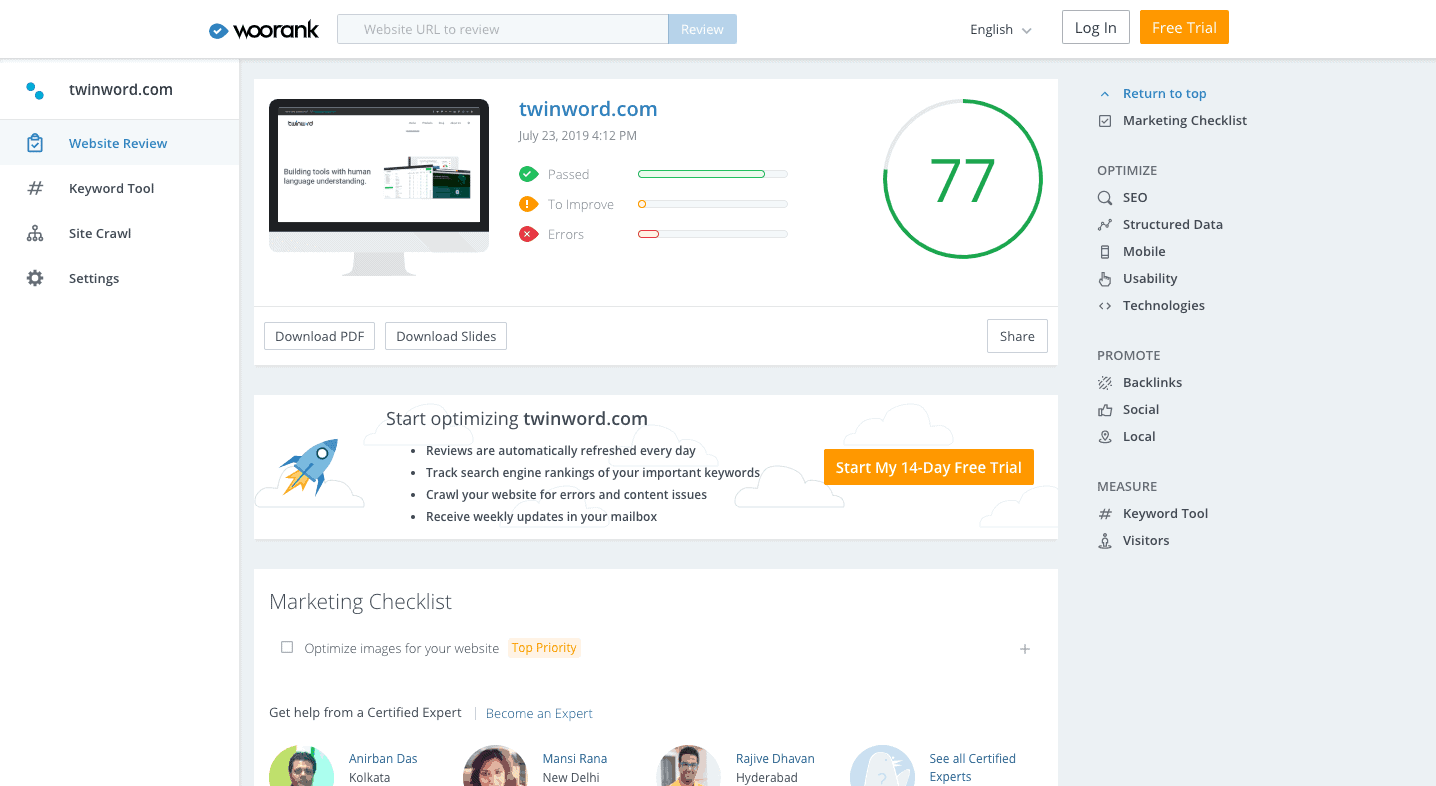Jump to the Mobile section
The image size is (1436, 786).
tap(1144, 252)
